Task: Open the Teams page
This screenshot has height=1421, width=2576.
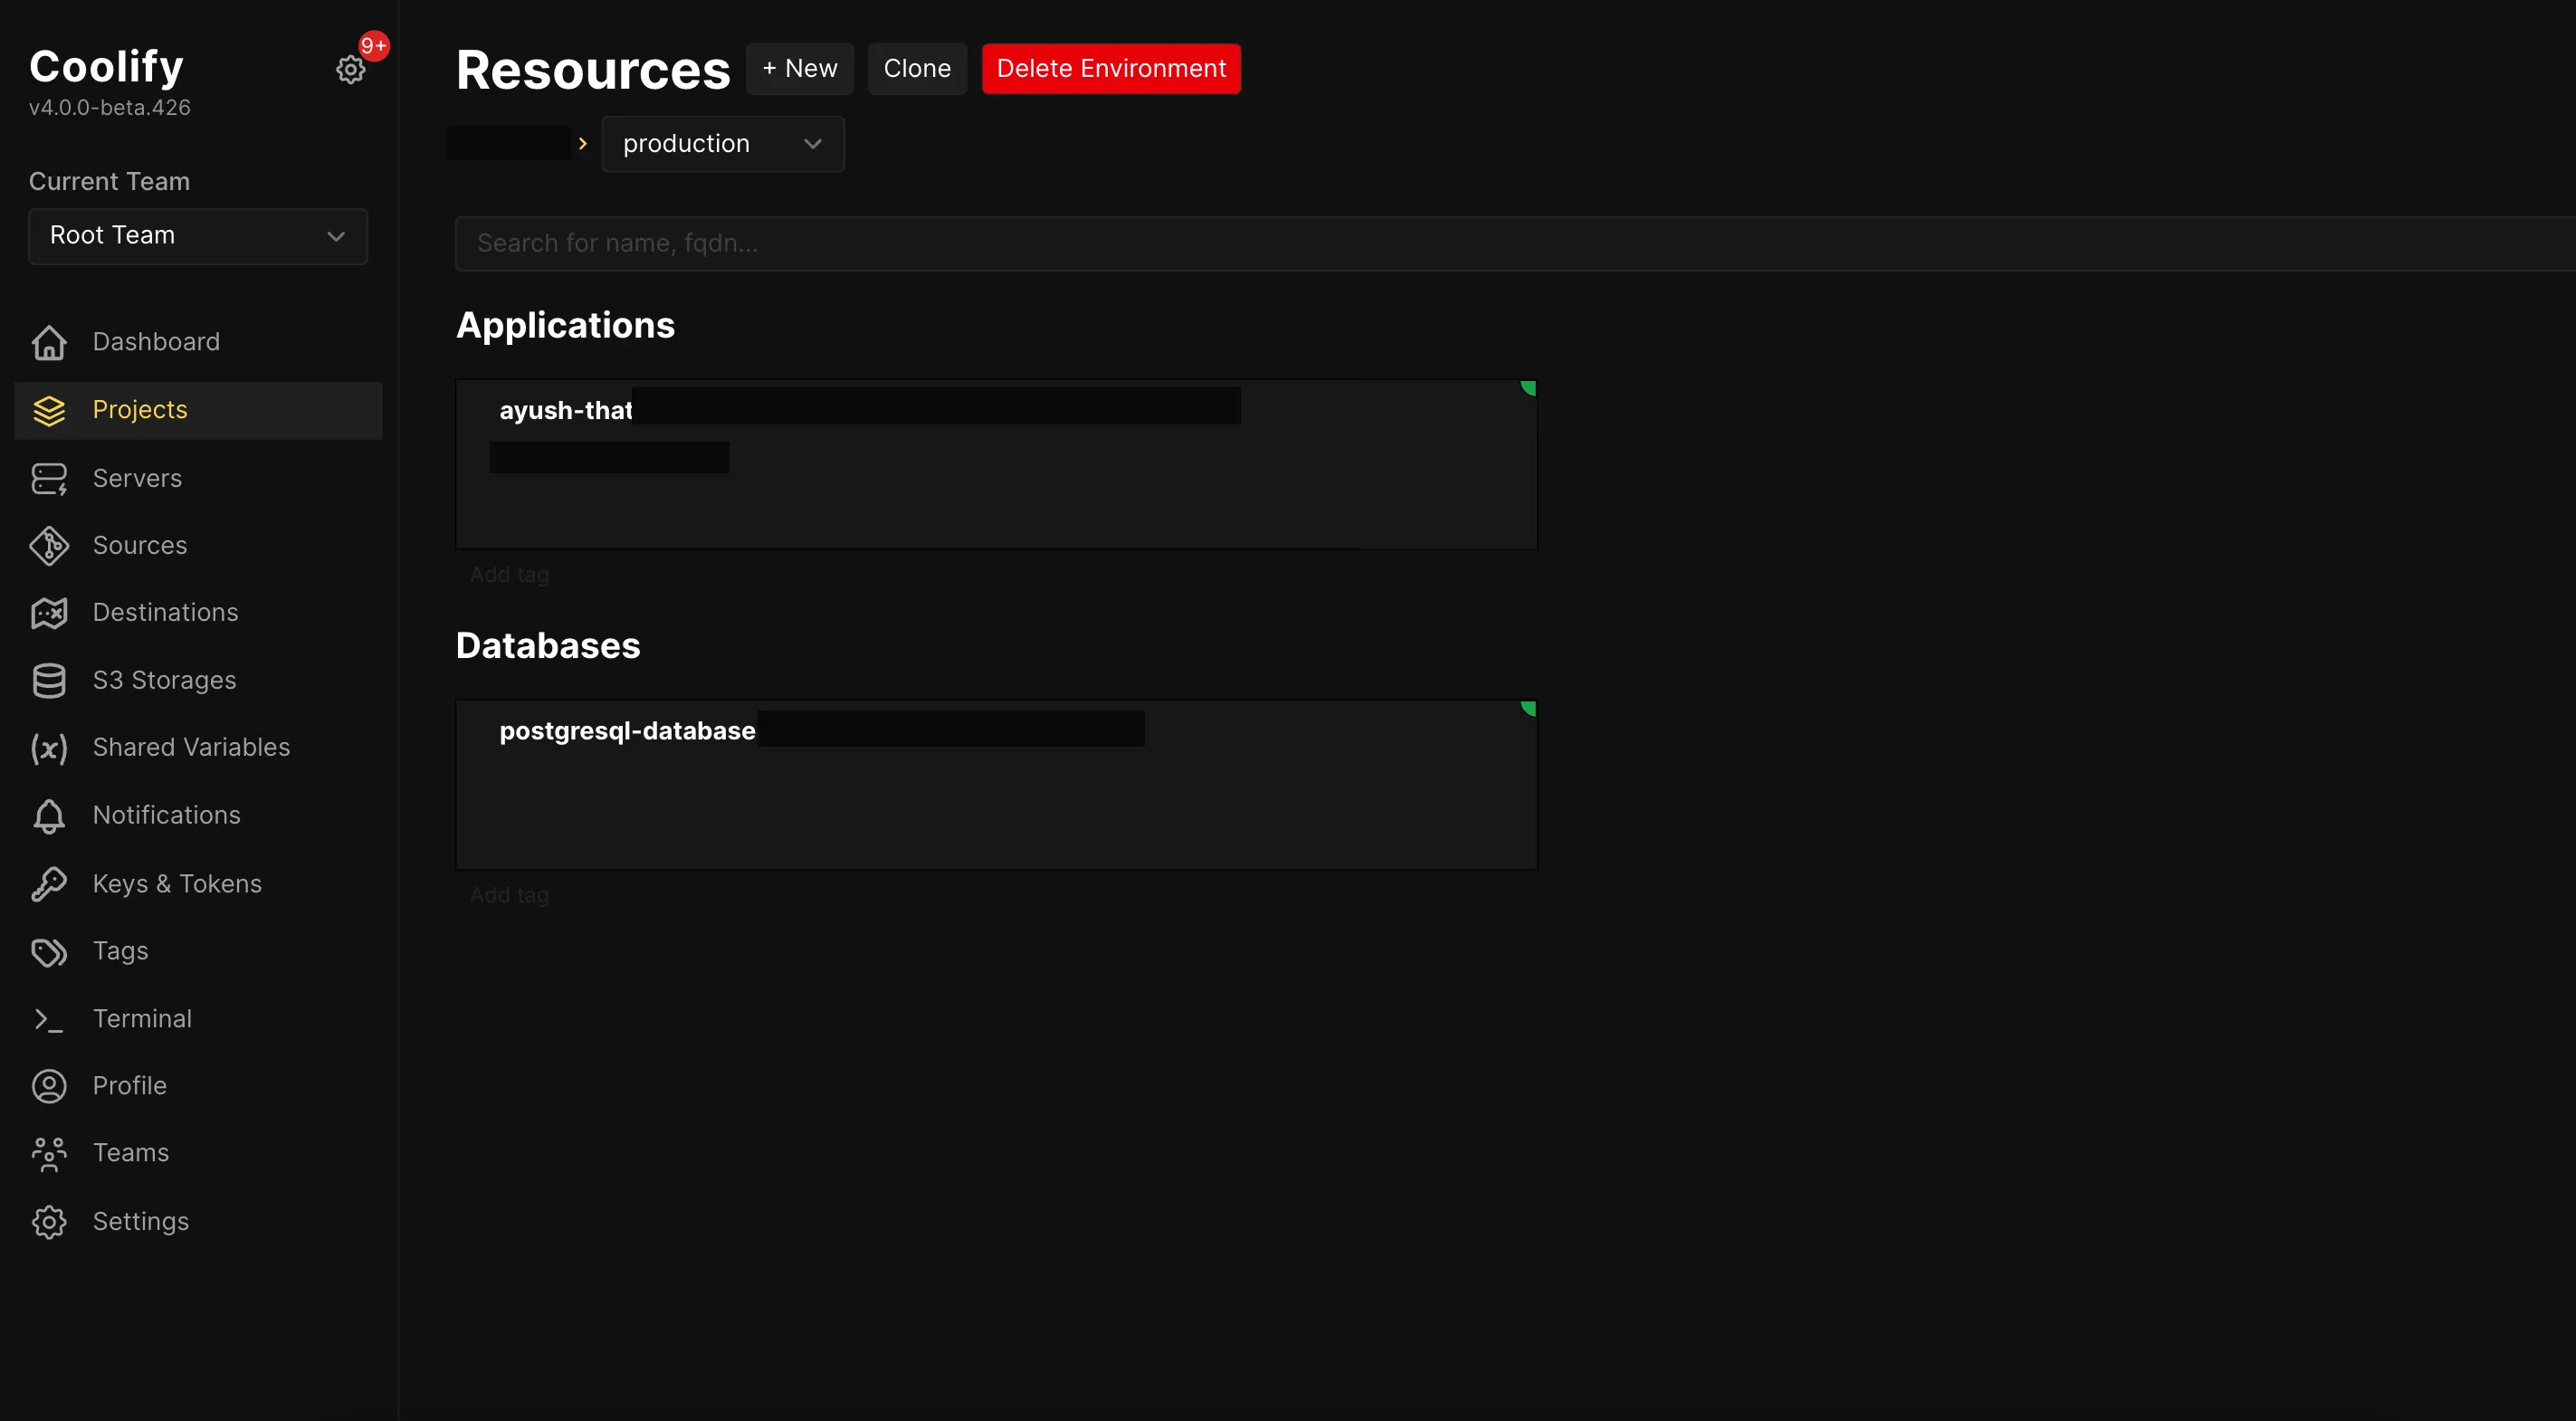Action: tap(130, 1153)
